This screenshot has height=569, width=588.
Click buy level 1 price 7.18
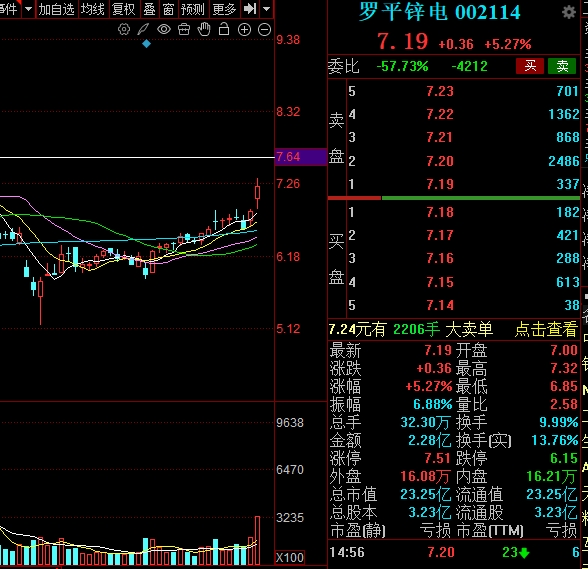click(440, 212)
